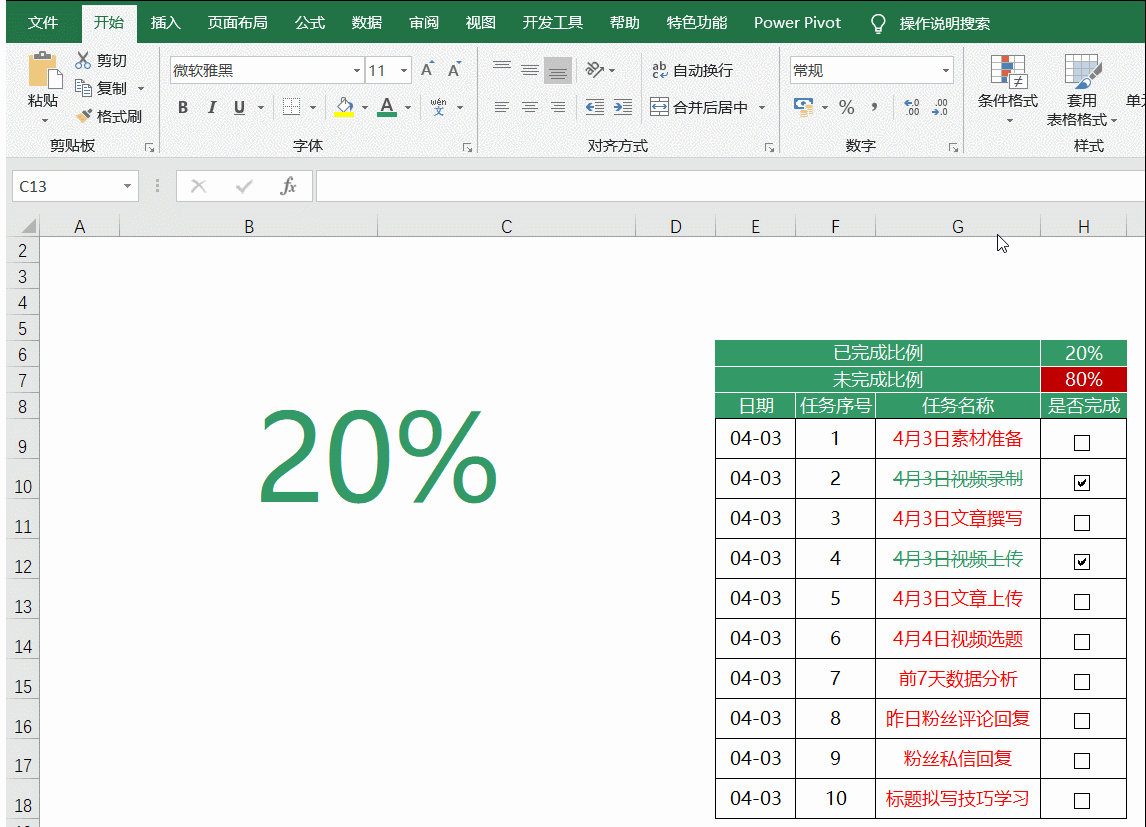Align text right
This screenshot has width=1146, height=827.
558,107
